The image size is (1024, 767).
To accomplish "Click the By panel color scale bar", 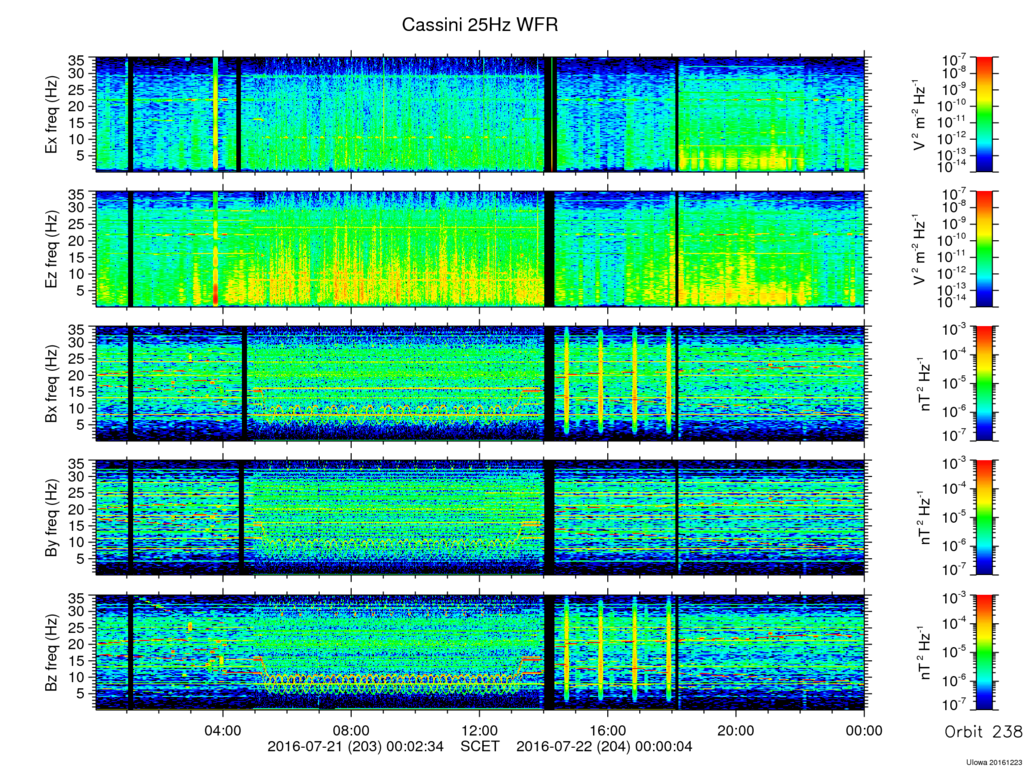I will coord(984,517).
